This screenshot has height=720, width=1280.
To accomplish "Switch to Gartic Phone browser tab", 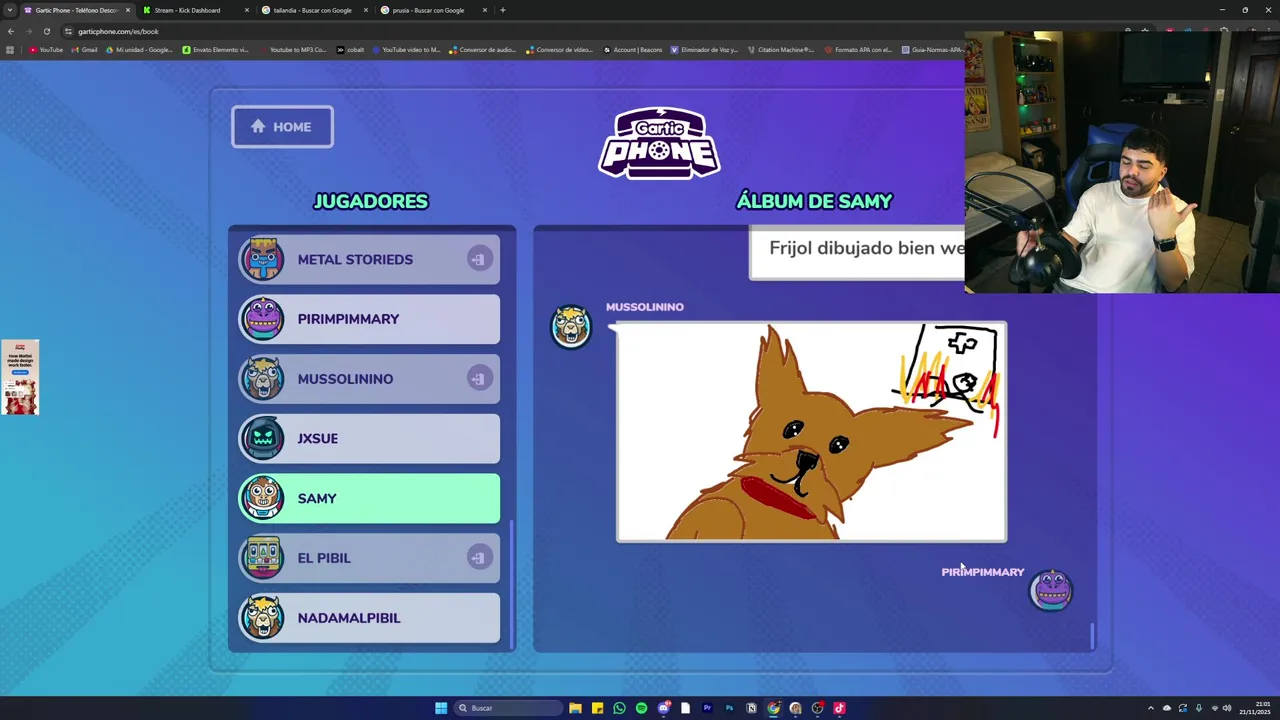I will [77, 10].
